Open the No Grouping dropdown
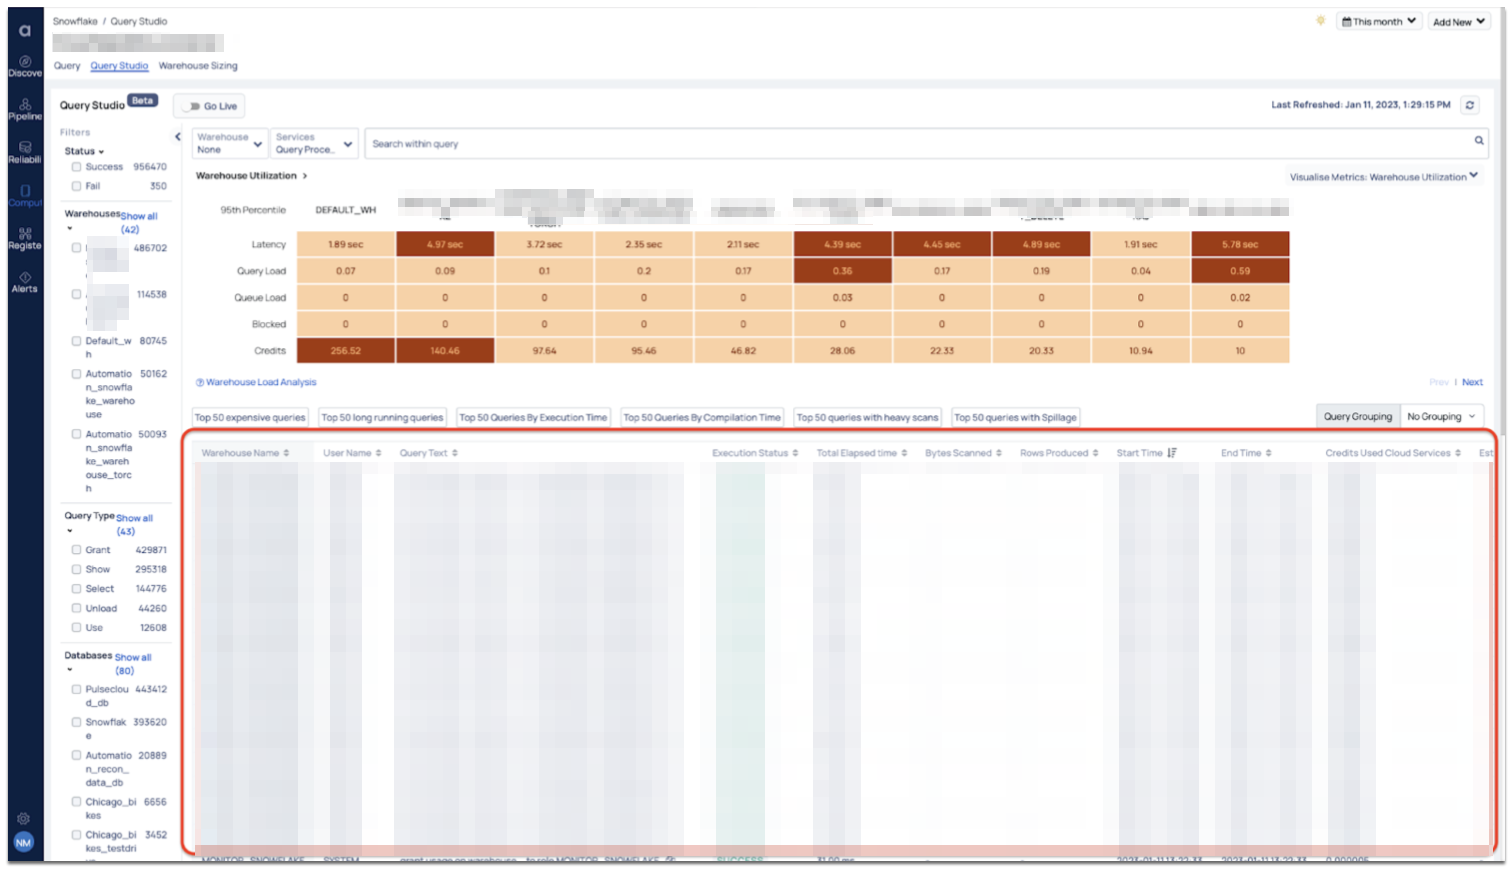Viewport: 1511px width, 870px height. 1441,417
